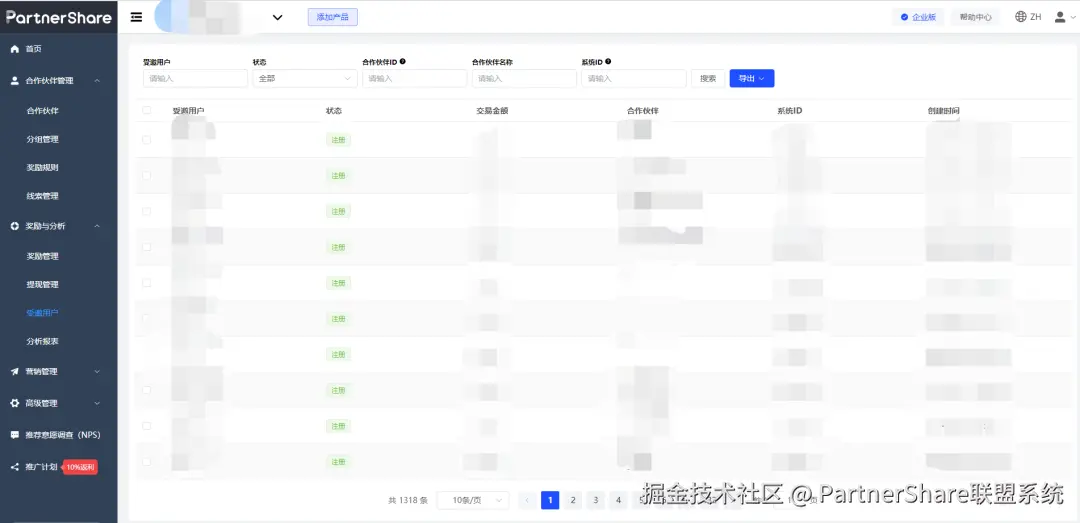Tick the checkbox of the last table row
Image resolution: width=1080 pixels, height=523 pixels.
coord(147,462)
